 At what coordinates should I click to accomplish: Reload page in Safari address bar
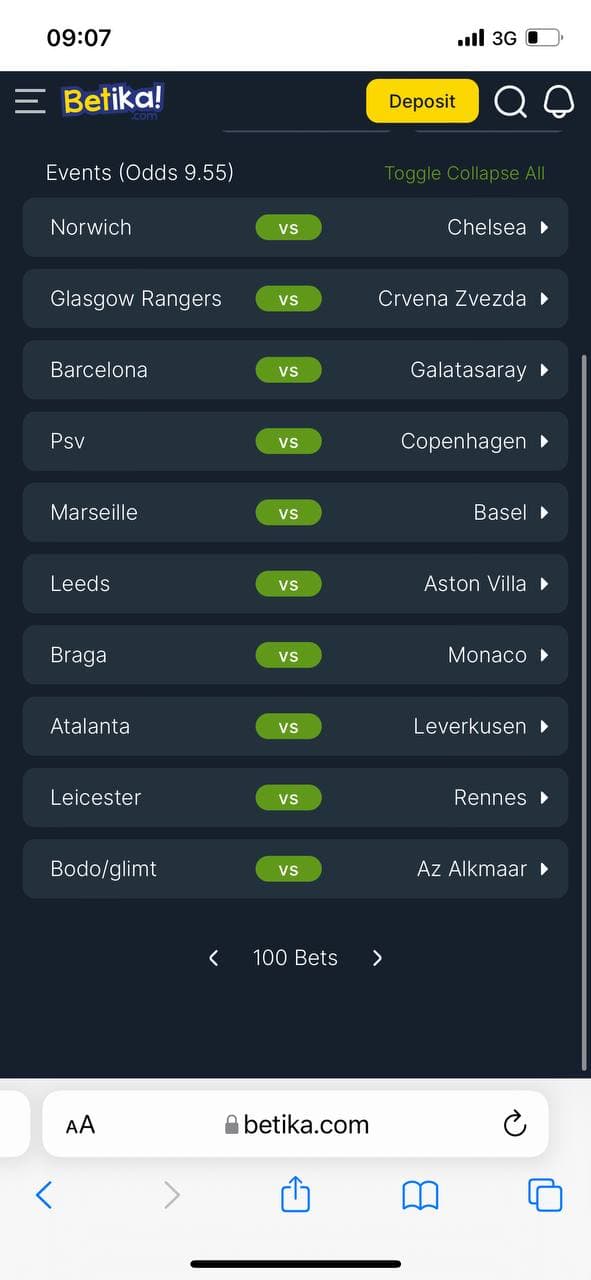click(514, 1124)
